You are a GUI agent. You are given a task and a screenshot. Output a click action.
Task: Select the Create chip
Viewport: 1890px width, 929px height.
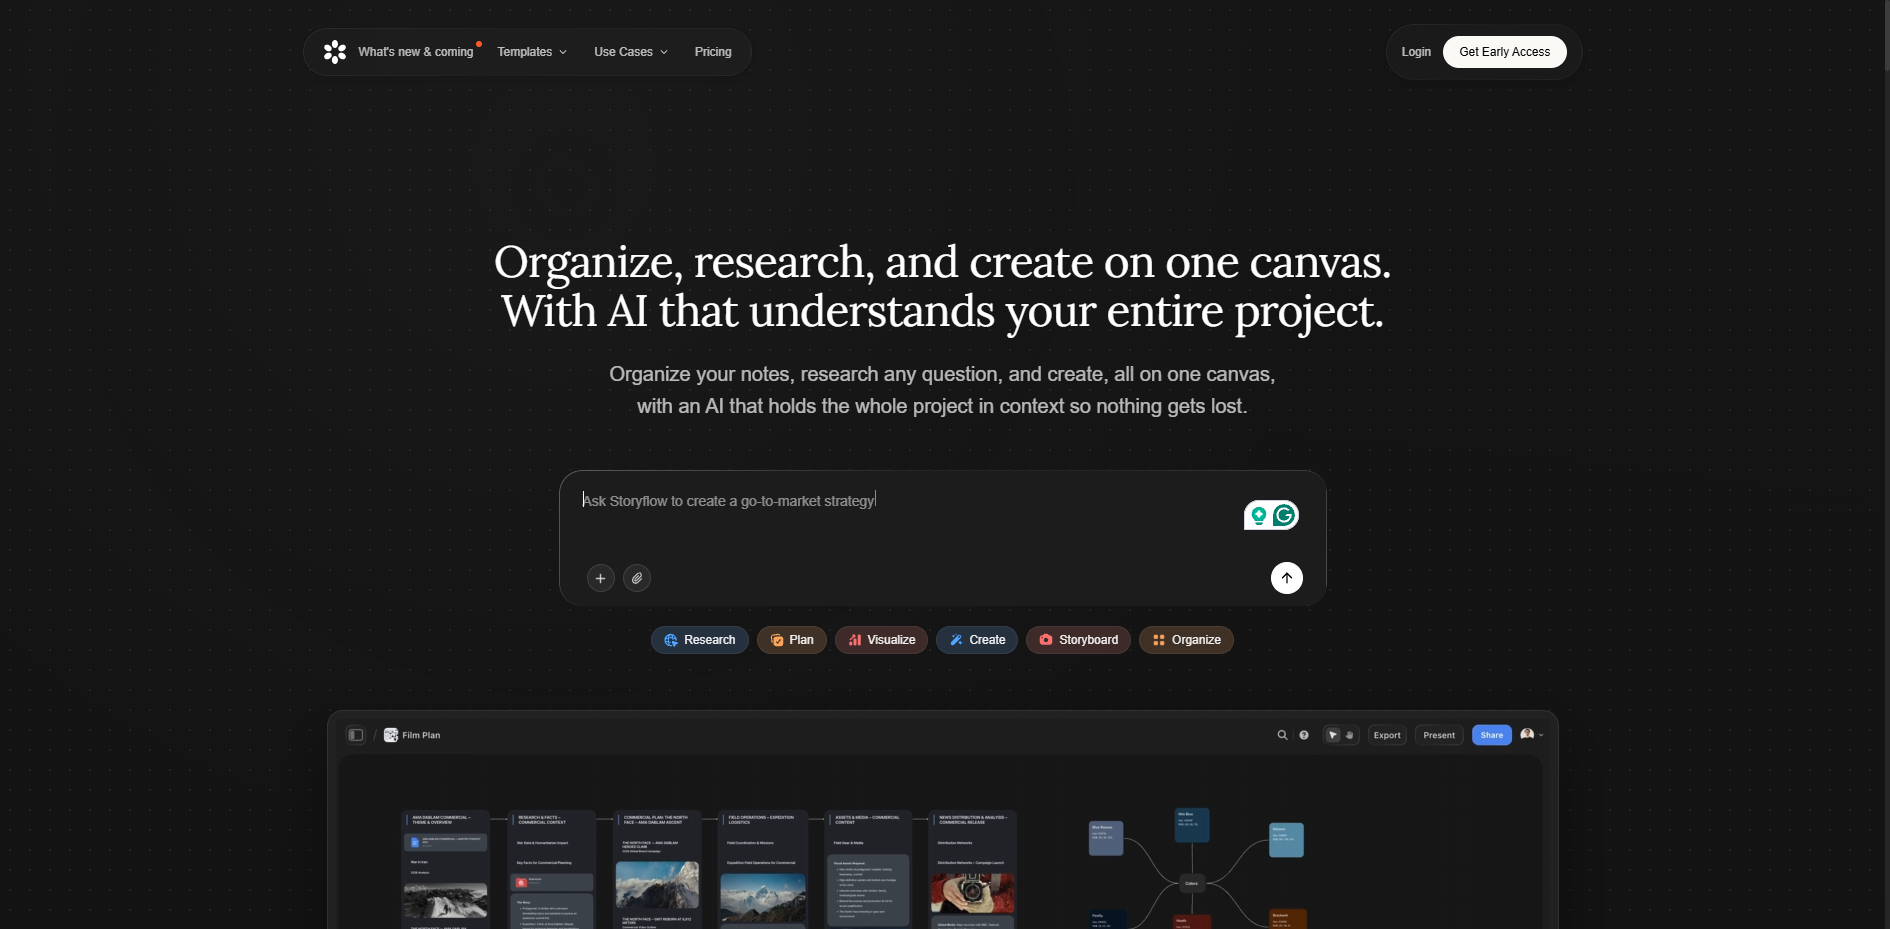(x=977, y=640)
